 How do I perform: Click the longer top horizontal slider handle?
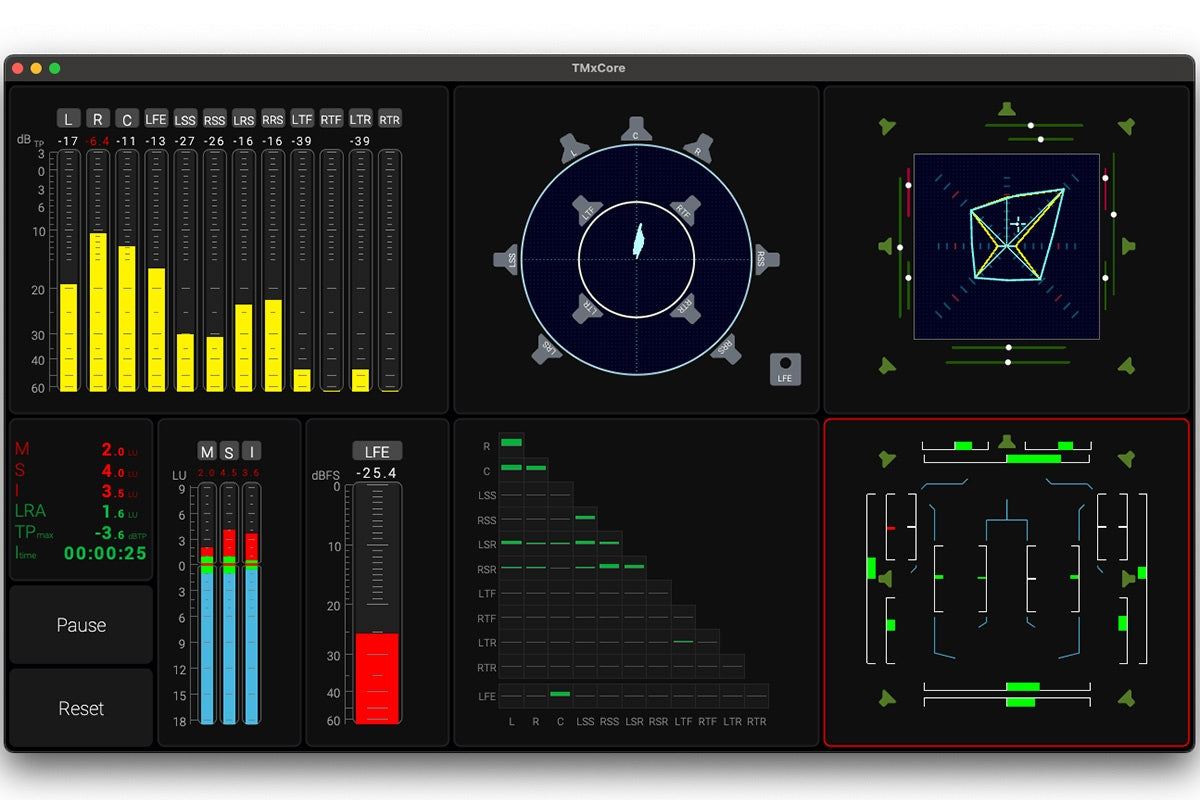tap(1030, 125)
